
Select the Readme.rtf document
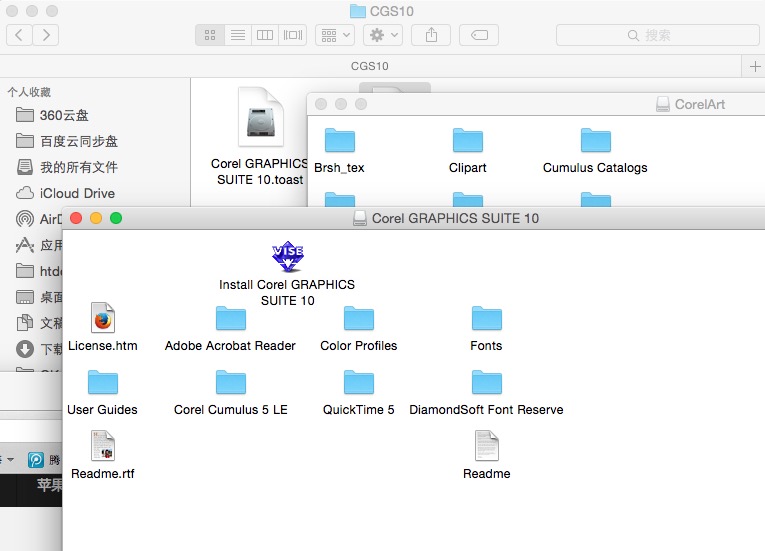102,447
